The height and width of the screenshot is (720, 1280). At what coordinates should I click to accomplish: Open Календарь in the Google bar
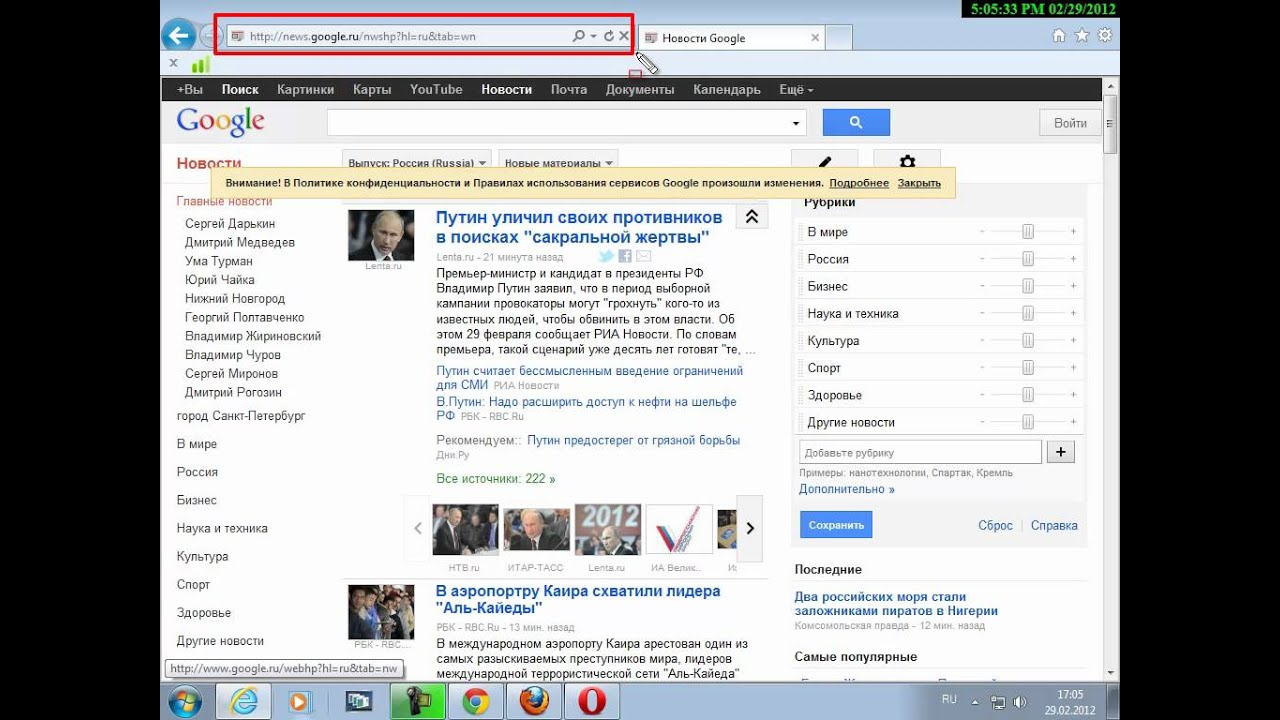point(727,89)
